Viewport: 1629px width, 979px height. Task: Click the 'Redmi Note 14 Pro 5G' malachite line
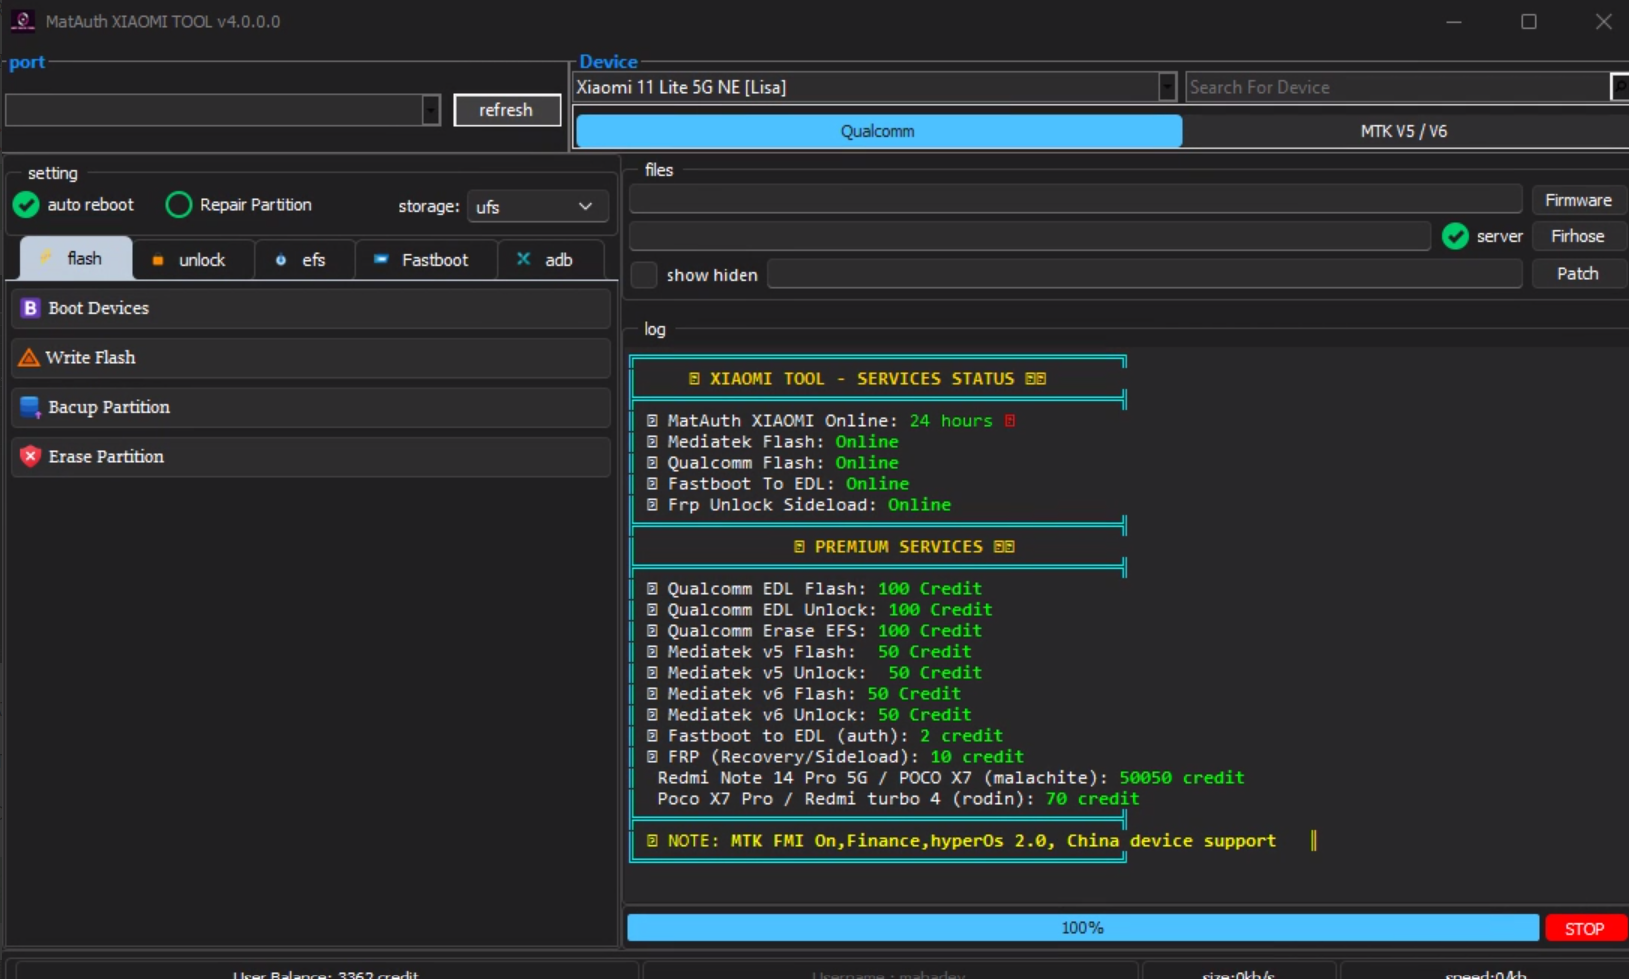951,778
